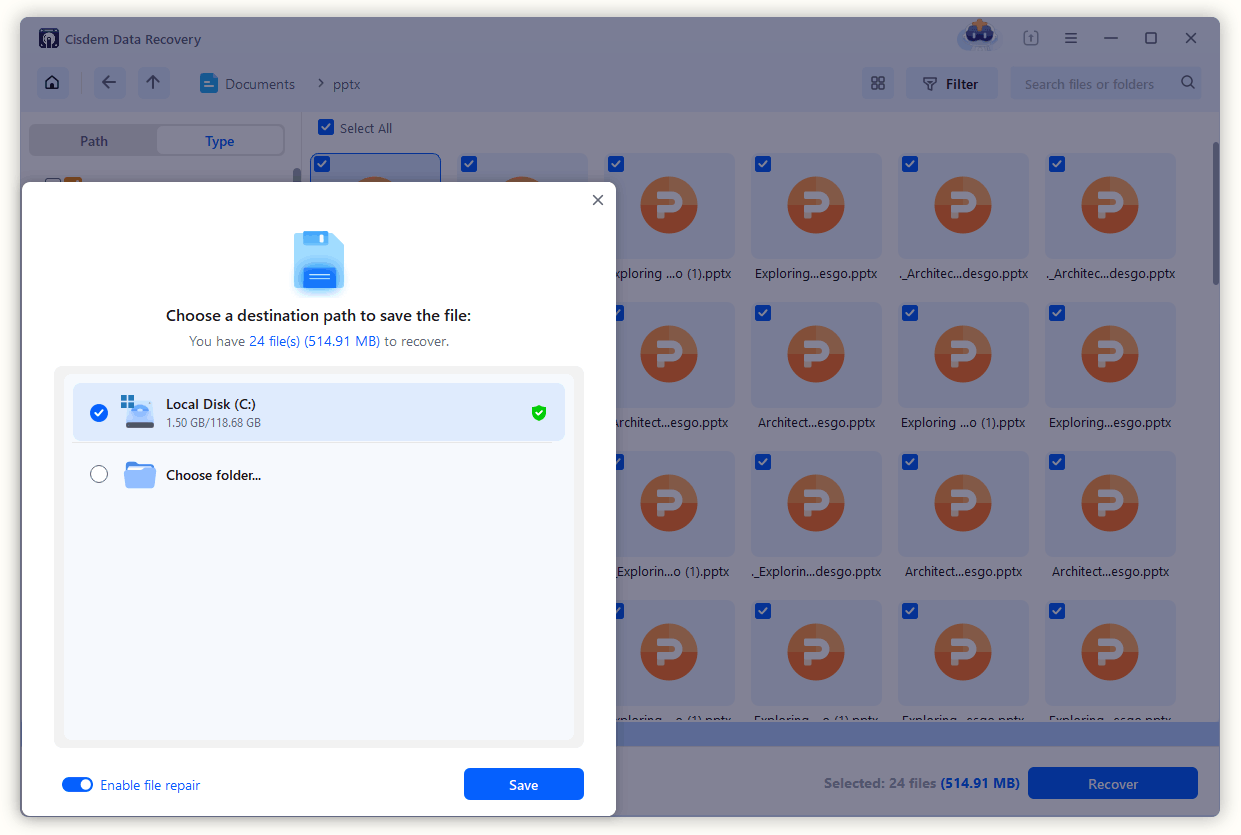The image size is (1241, 835).
Task: Click the 'Selected: 24 files' status text
Action: [880, 784]
